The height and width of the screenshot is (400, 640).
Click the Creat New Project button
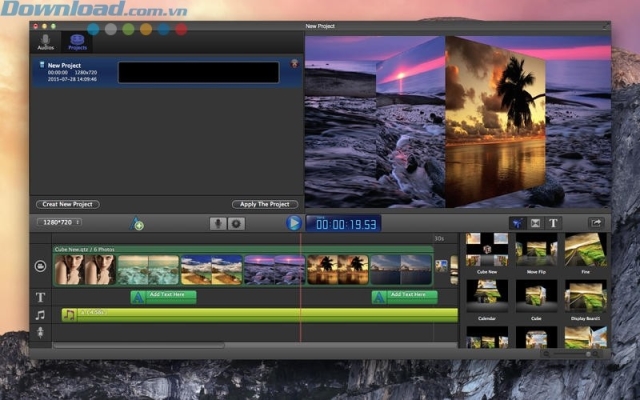click(68, 204)
